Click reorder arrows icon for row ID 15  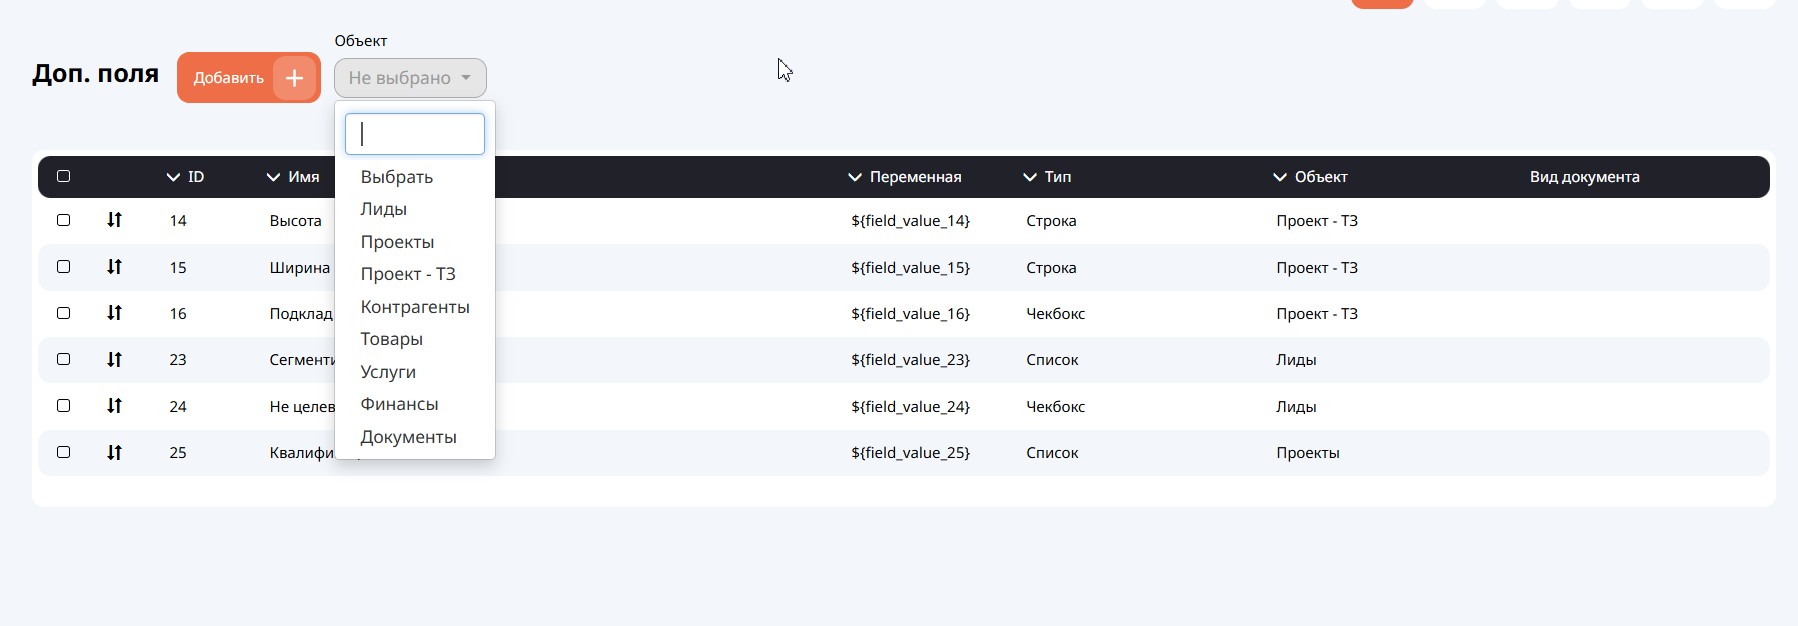(x=114, y=267)
